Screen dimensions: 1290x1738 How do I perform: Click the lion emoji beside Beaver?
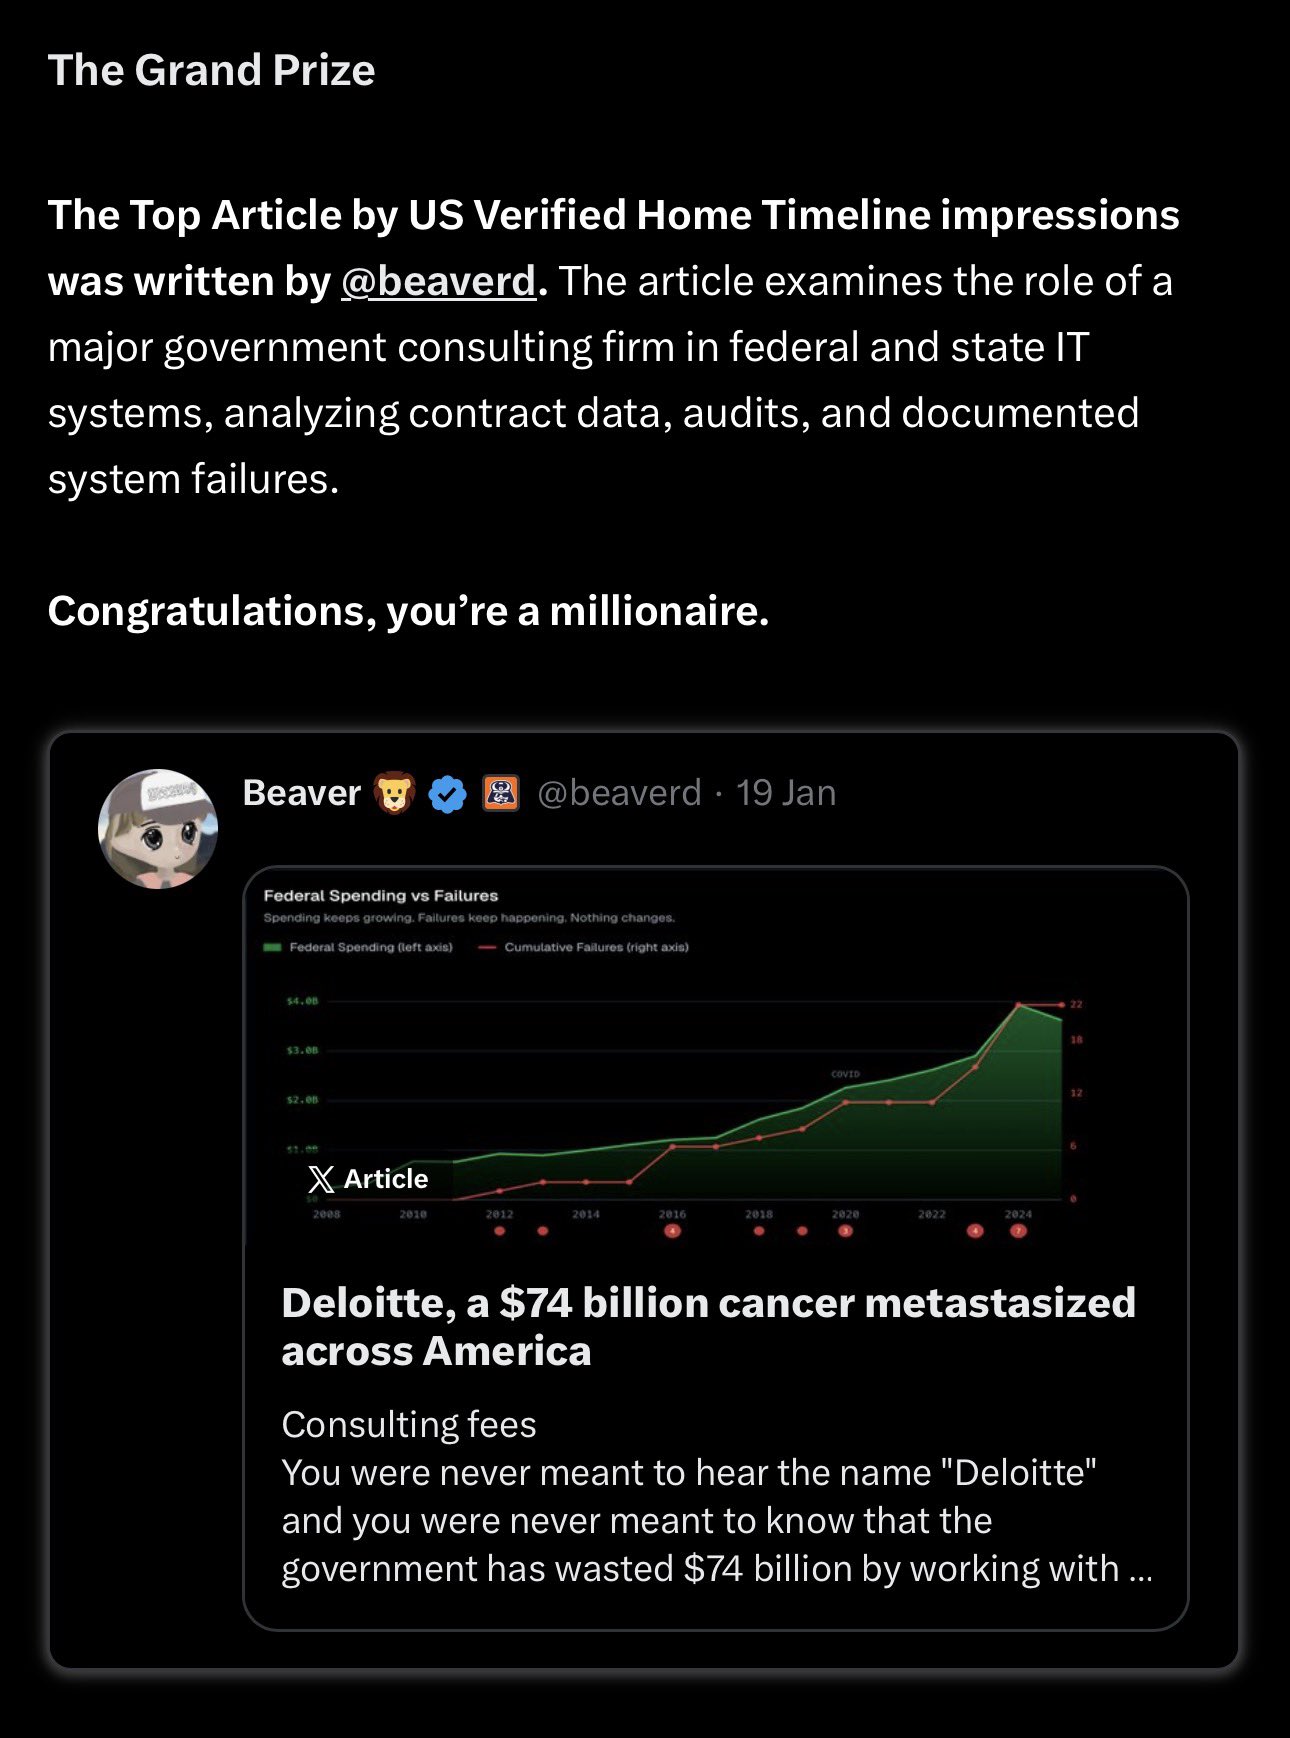(x=394, y=794)
